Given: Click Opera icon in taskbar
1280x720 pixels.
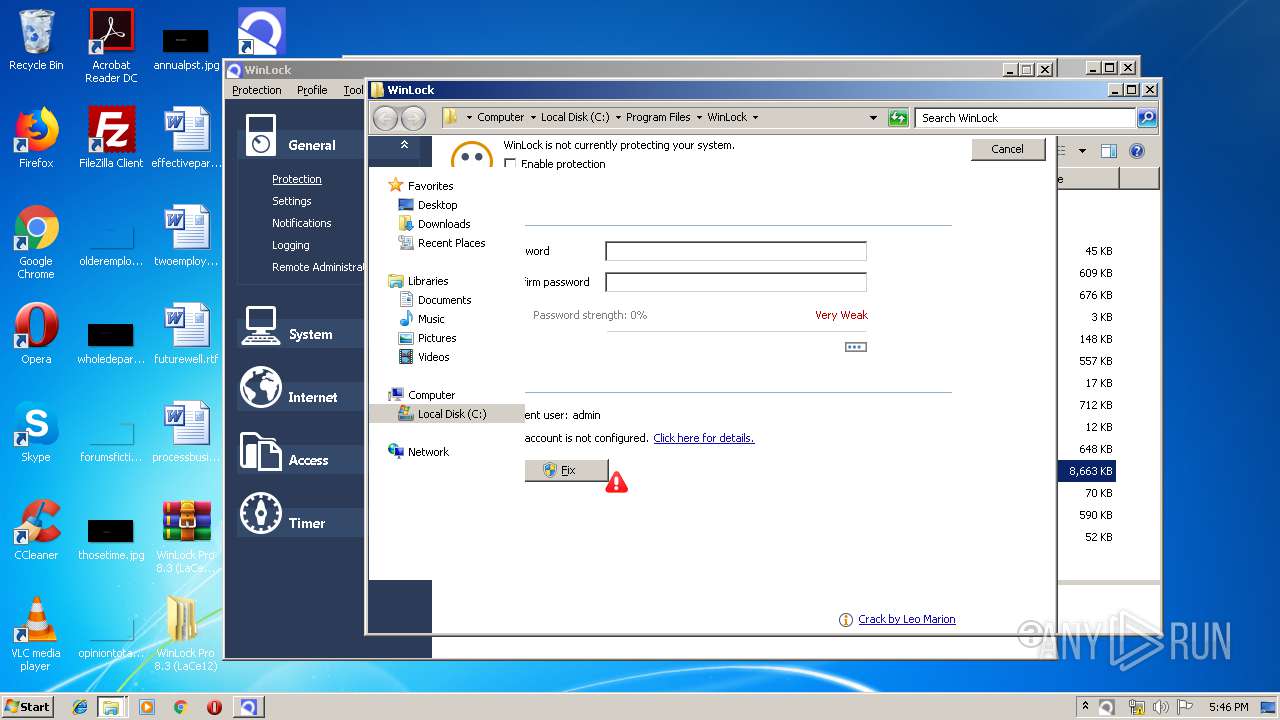Looking at the screenshot, I should (x=214, y=707).
